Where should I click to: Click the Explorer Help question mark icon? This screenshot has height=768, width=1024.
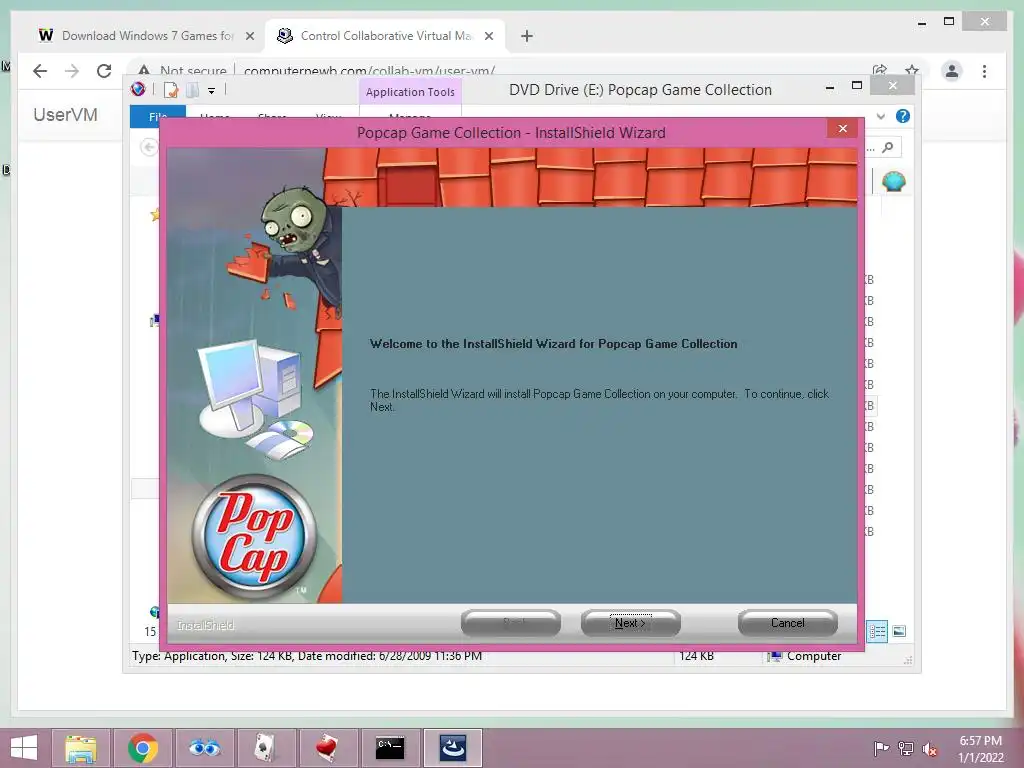point(903,116)
